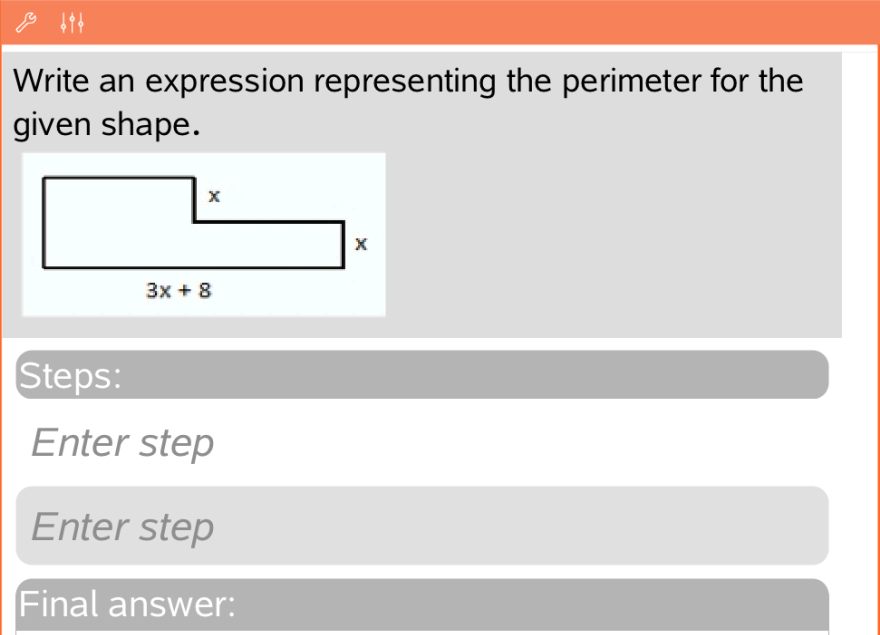Open the wrench tools icon
880x635 pixels.
coord(29,20)
